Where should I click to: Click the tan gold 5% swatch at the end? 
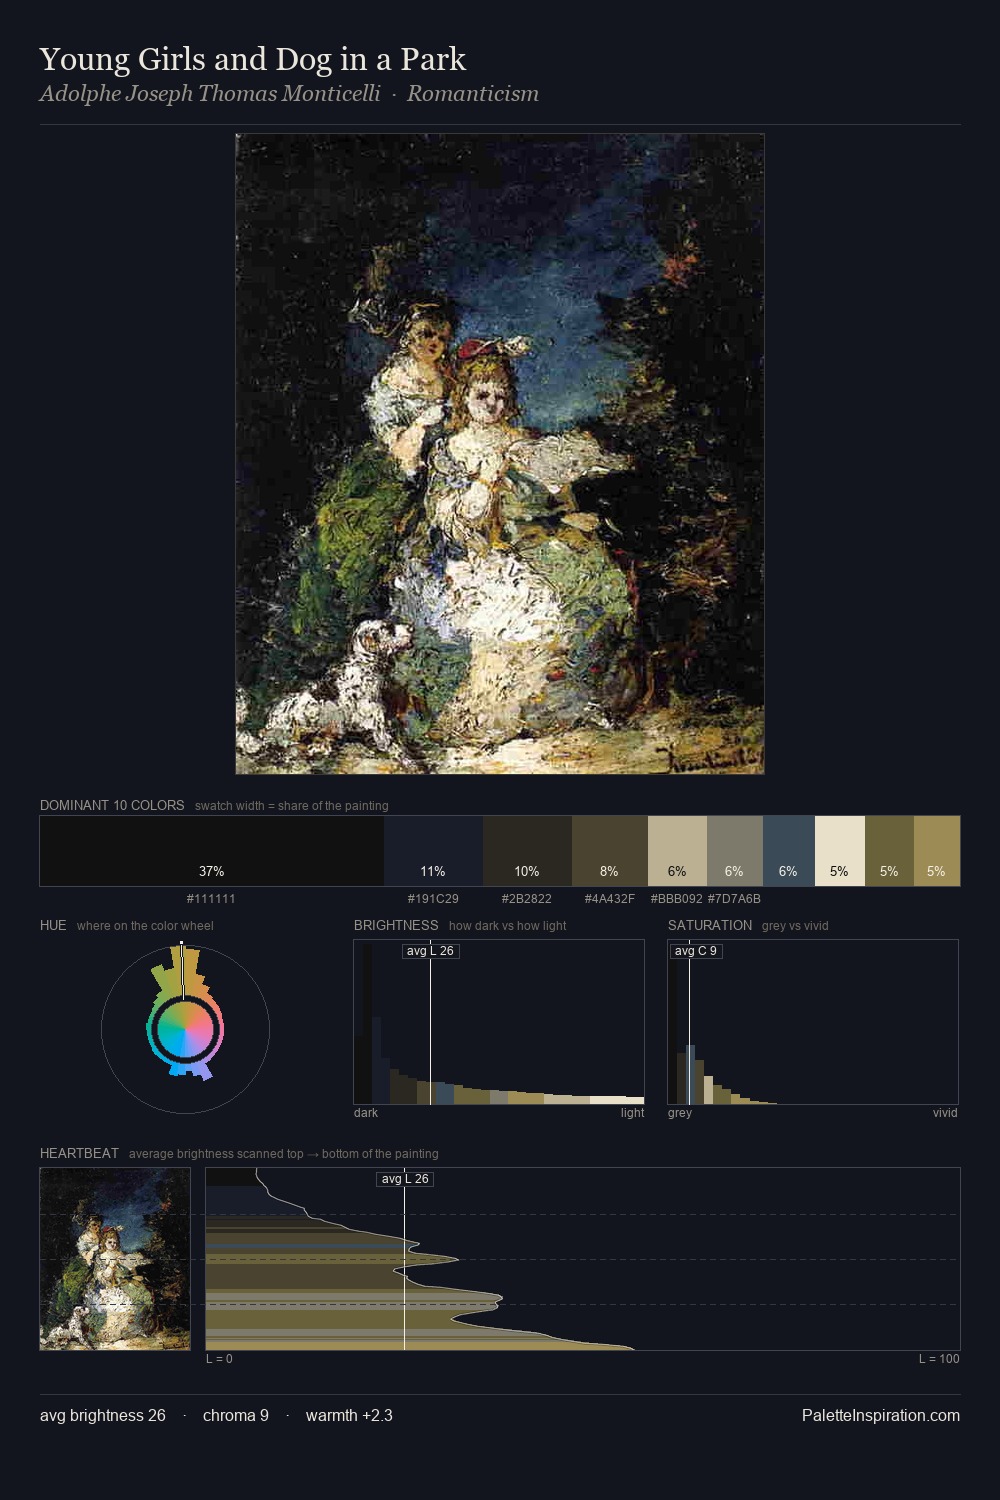937,851
